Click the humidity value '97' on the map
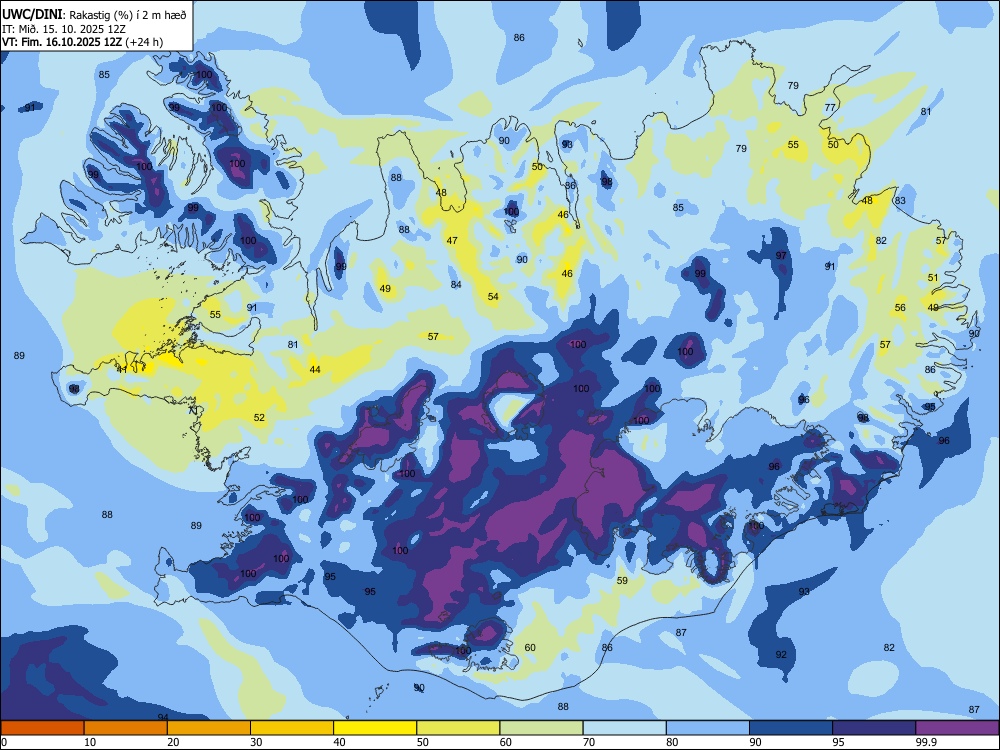The image size is (1000, 750). (781, 255)
